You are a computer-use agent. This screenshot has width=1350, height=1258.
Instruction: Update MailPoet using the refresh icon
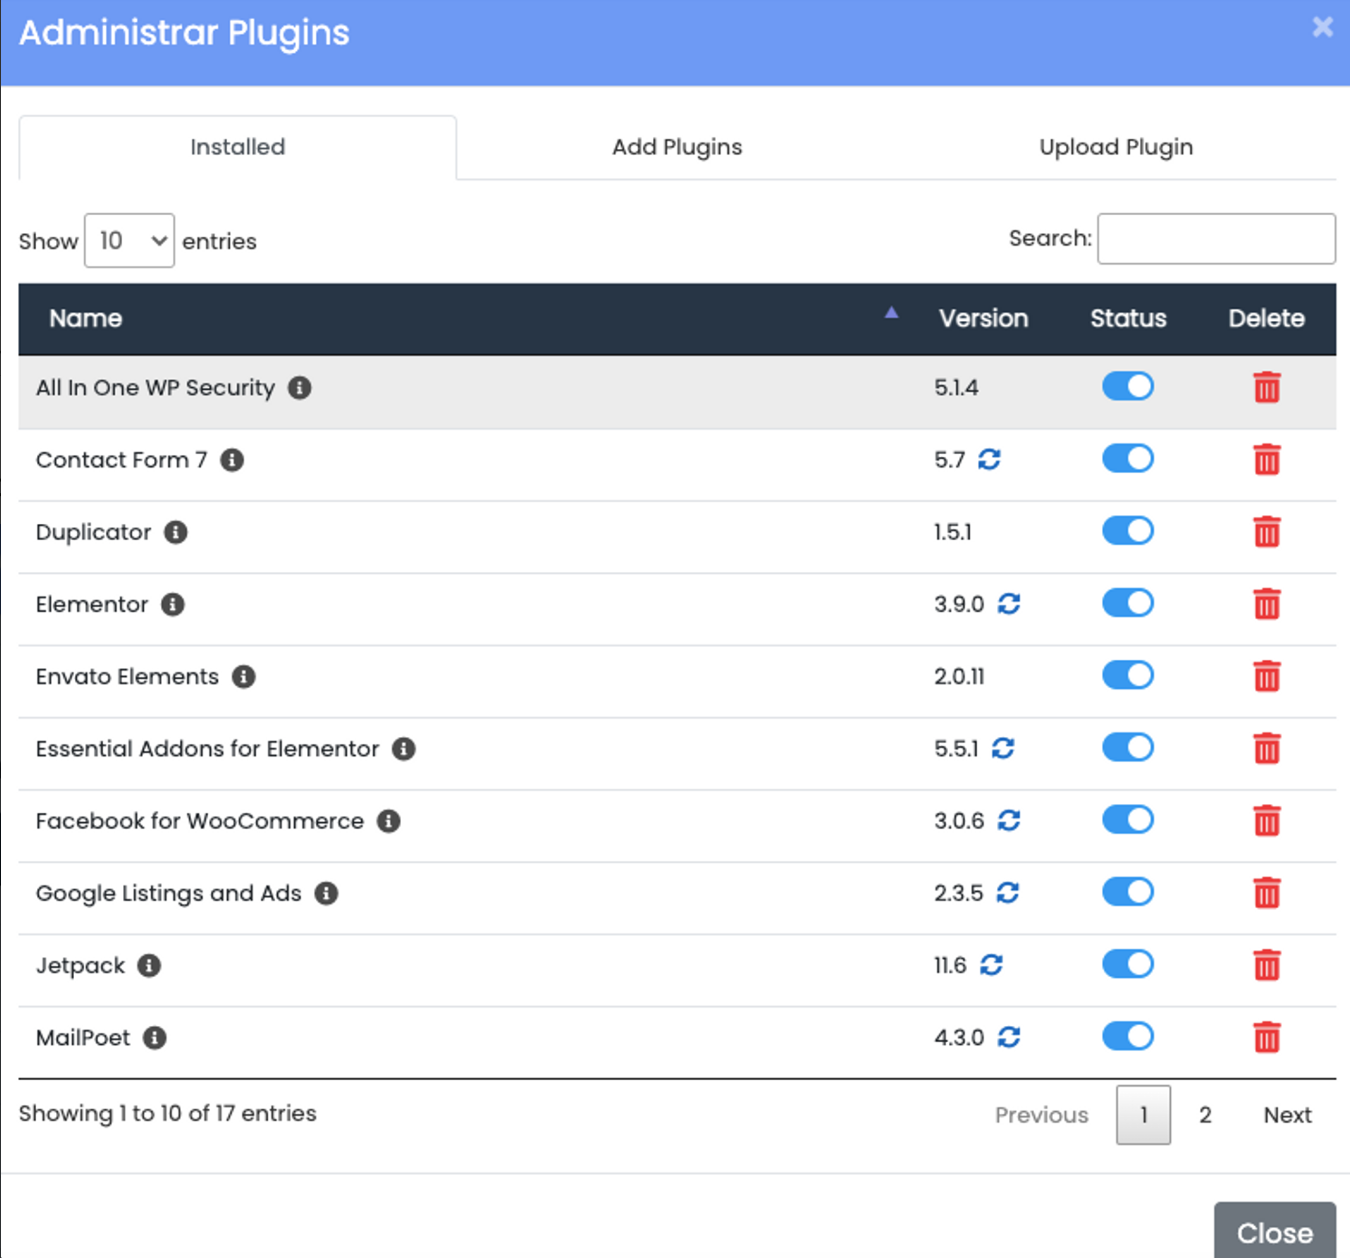tap(1009, 1038)
